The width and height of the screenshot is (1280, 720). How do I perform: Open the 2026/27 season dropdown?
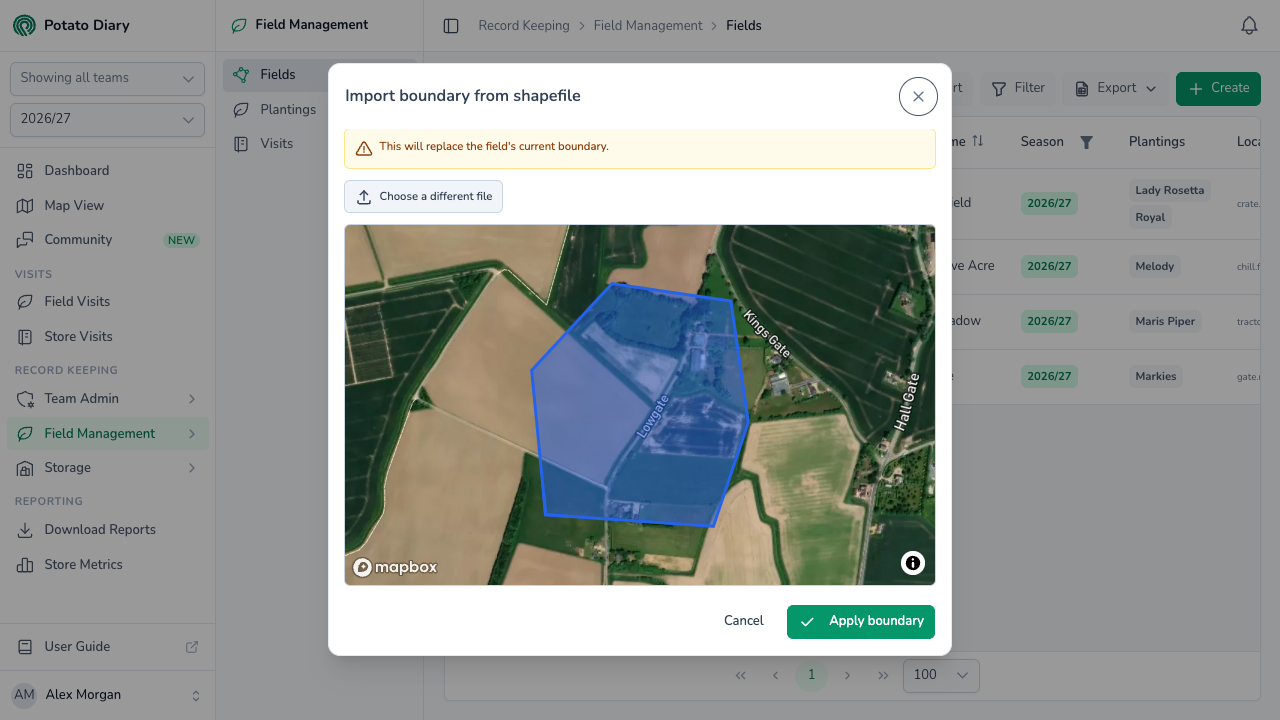(x=107, y=119)
